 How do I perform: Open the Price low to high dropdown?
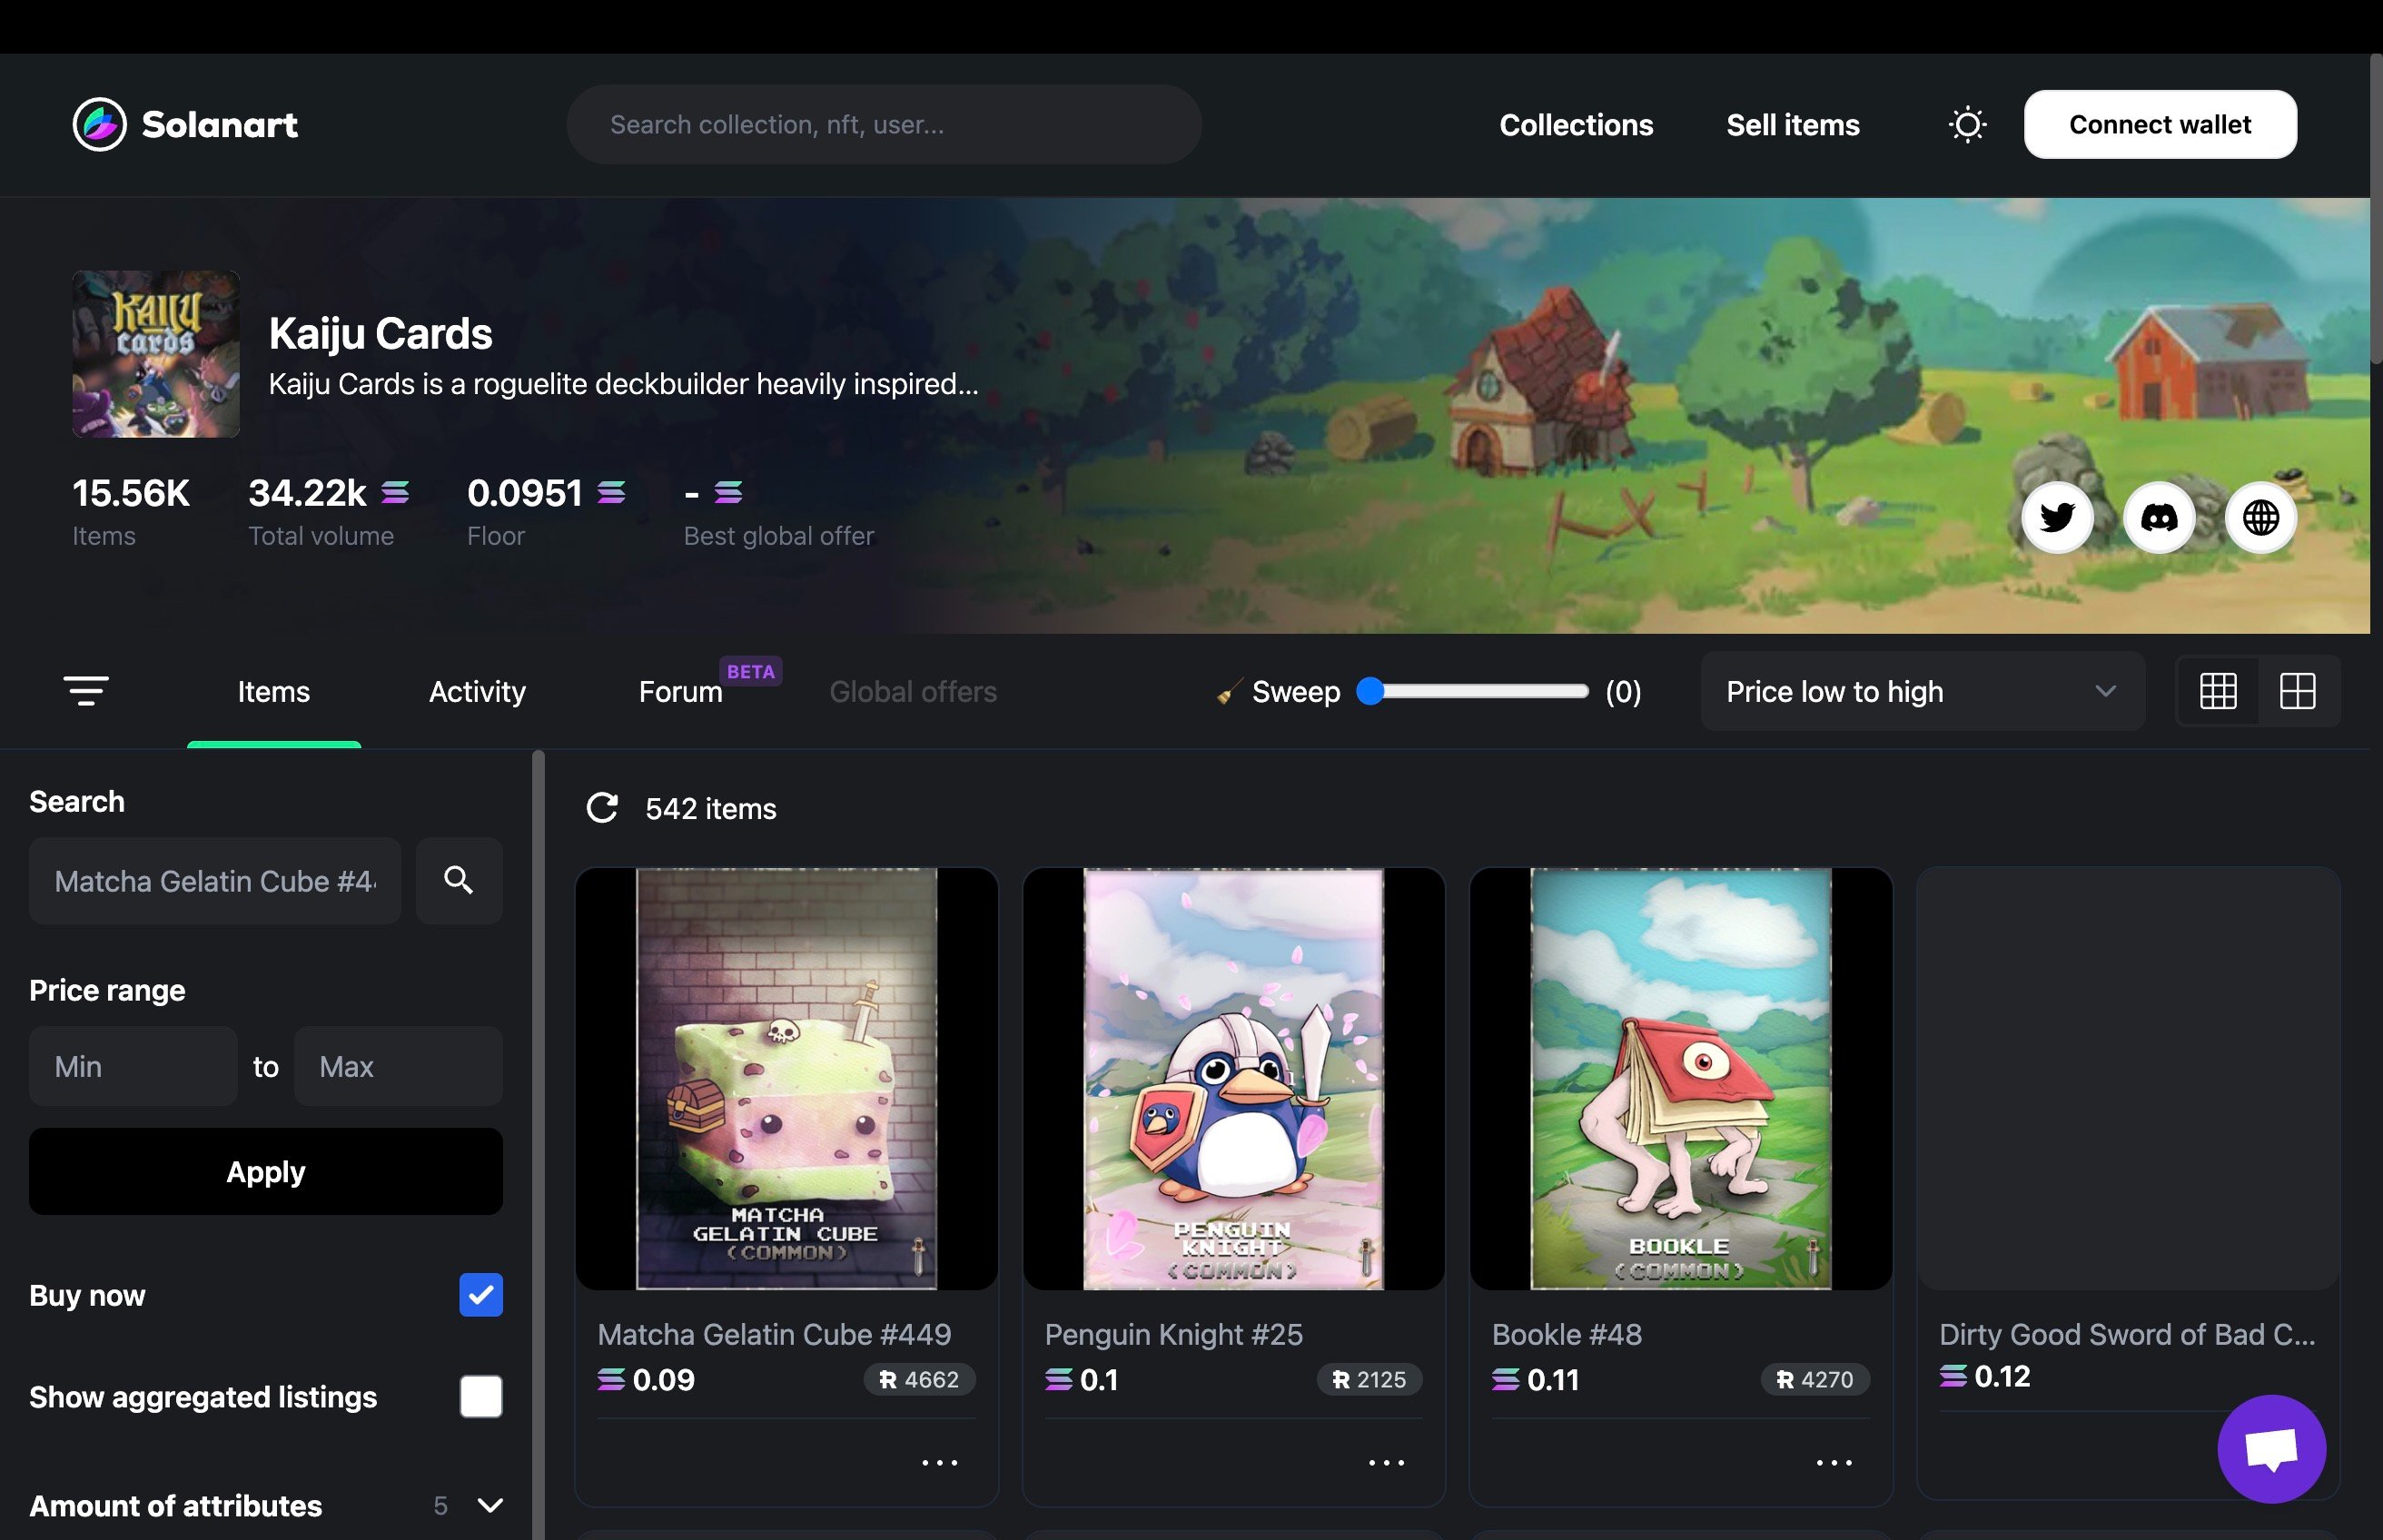tap(1922, 691)
